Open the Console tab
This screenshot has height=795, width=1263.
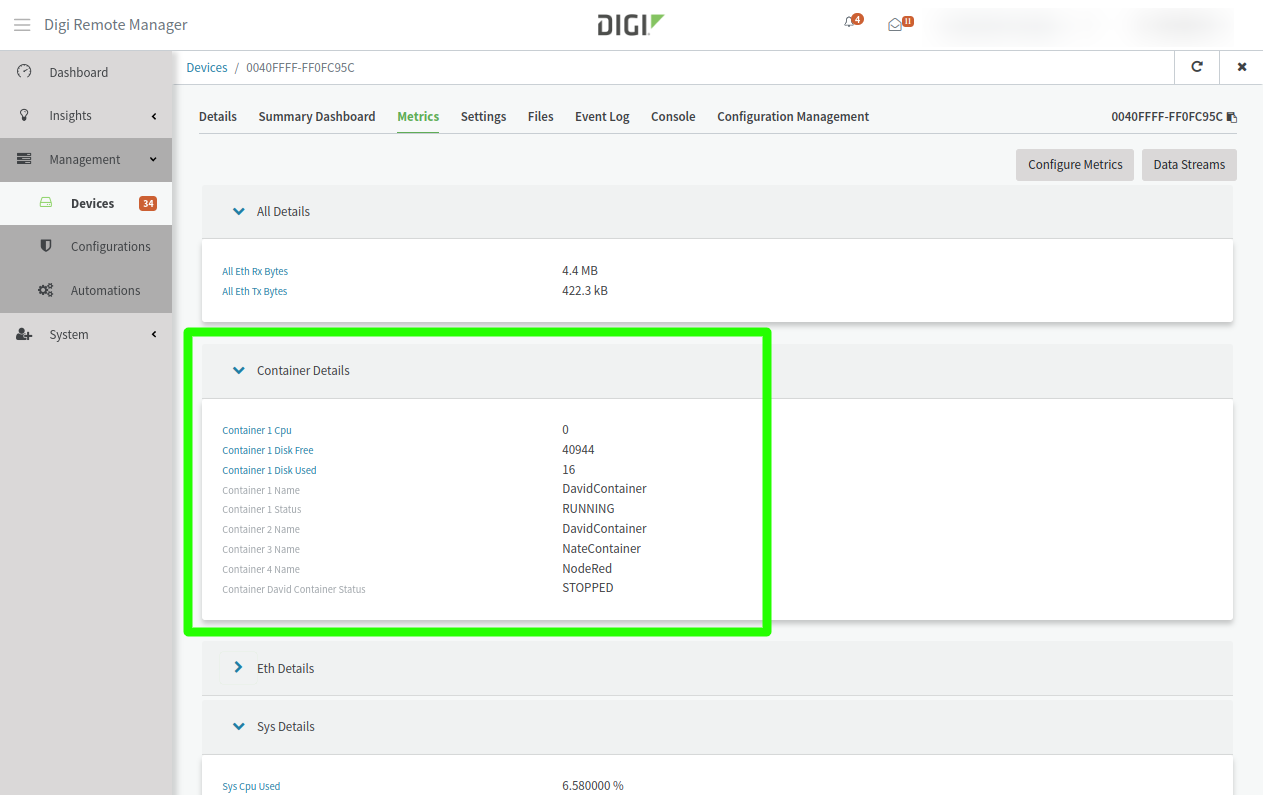(x=673, y=116)
